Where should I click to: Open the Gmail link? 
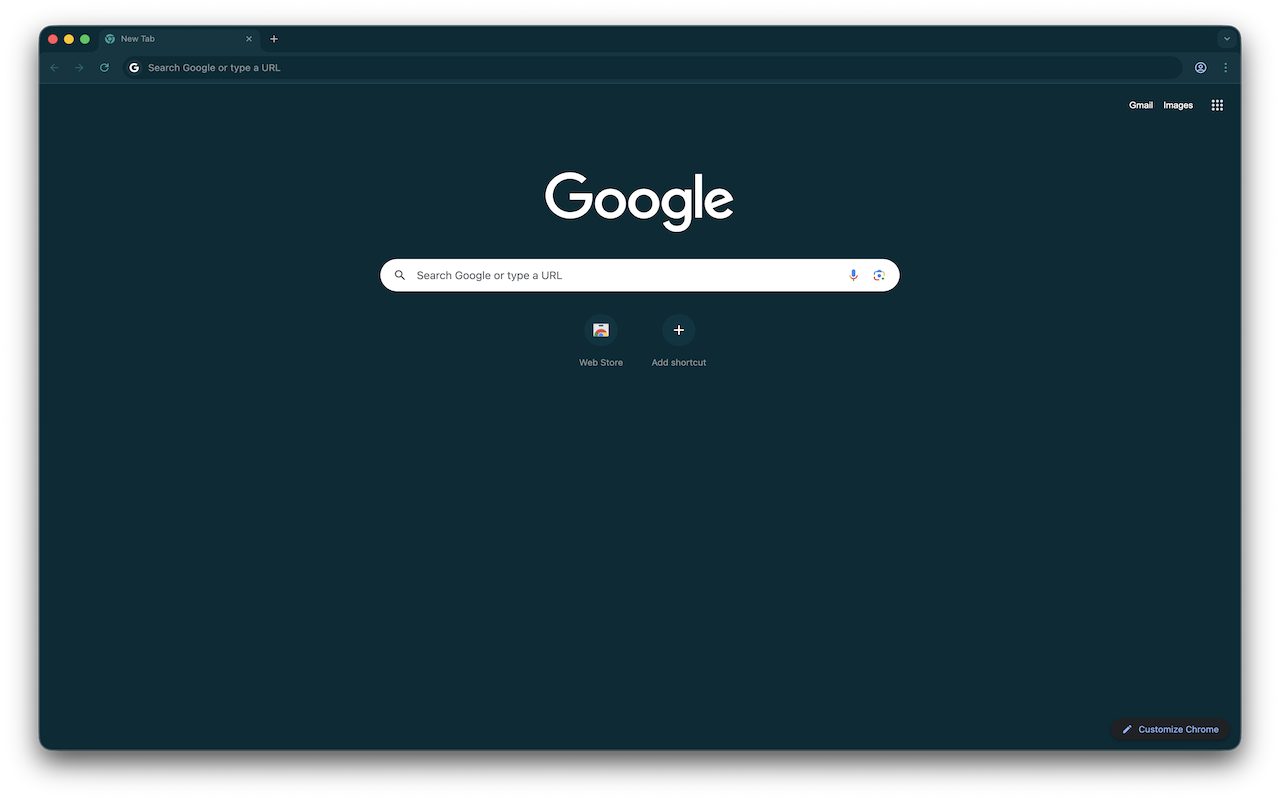click(1141, 105)
